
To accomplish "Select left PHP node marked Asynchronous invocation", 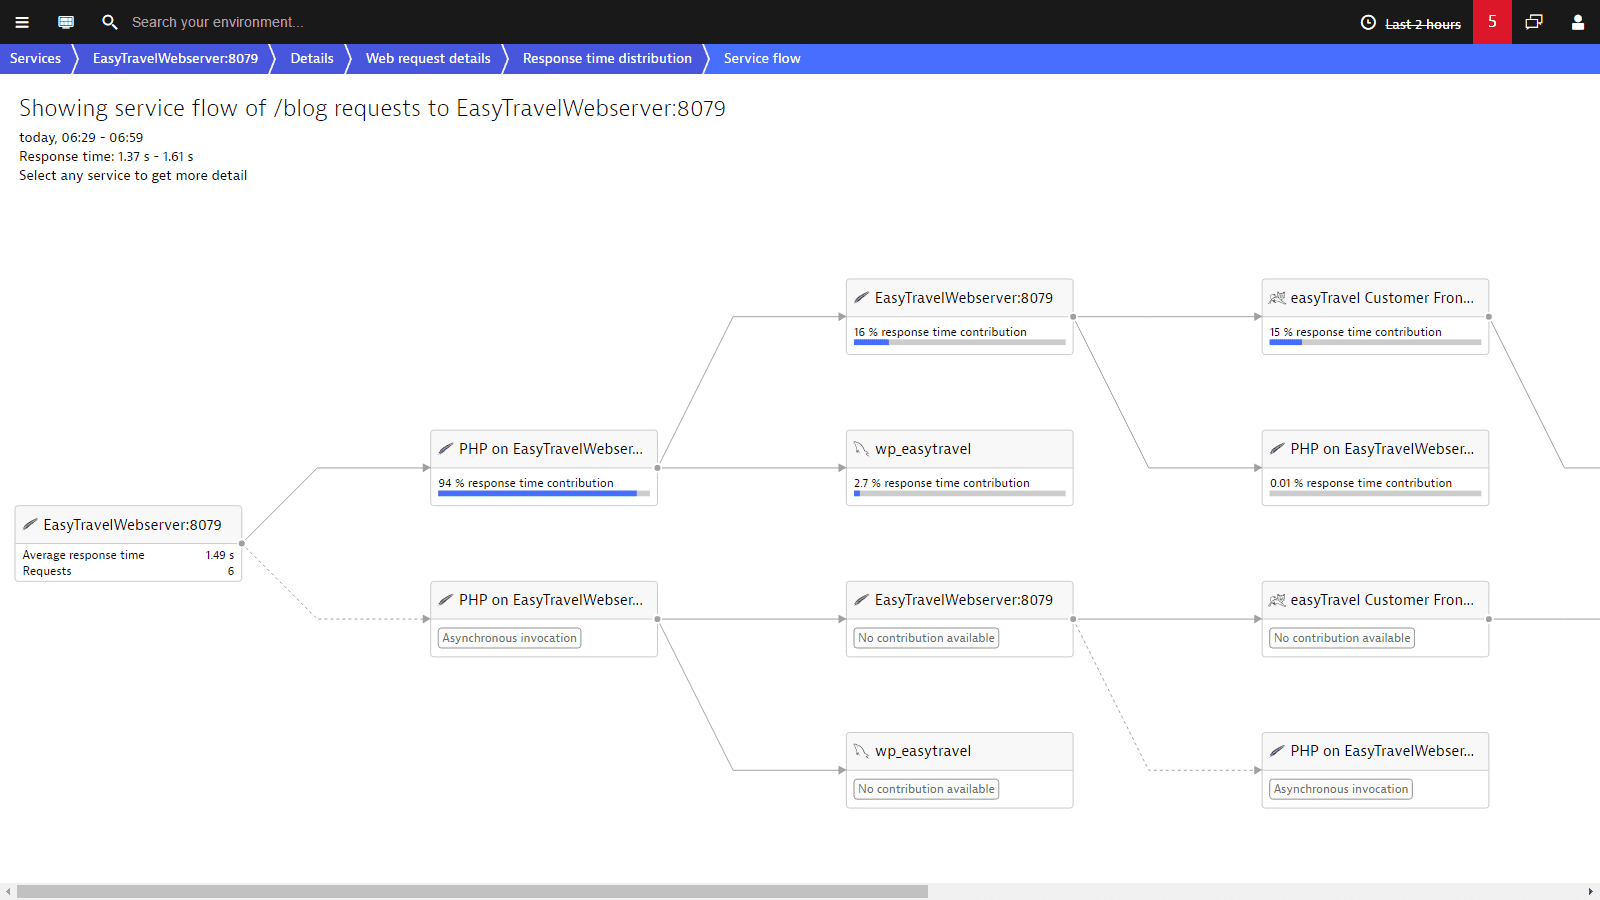I will pos(544,619).
